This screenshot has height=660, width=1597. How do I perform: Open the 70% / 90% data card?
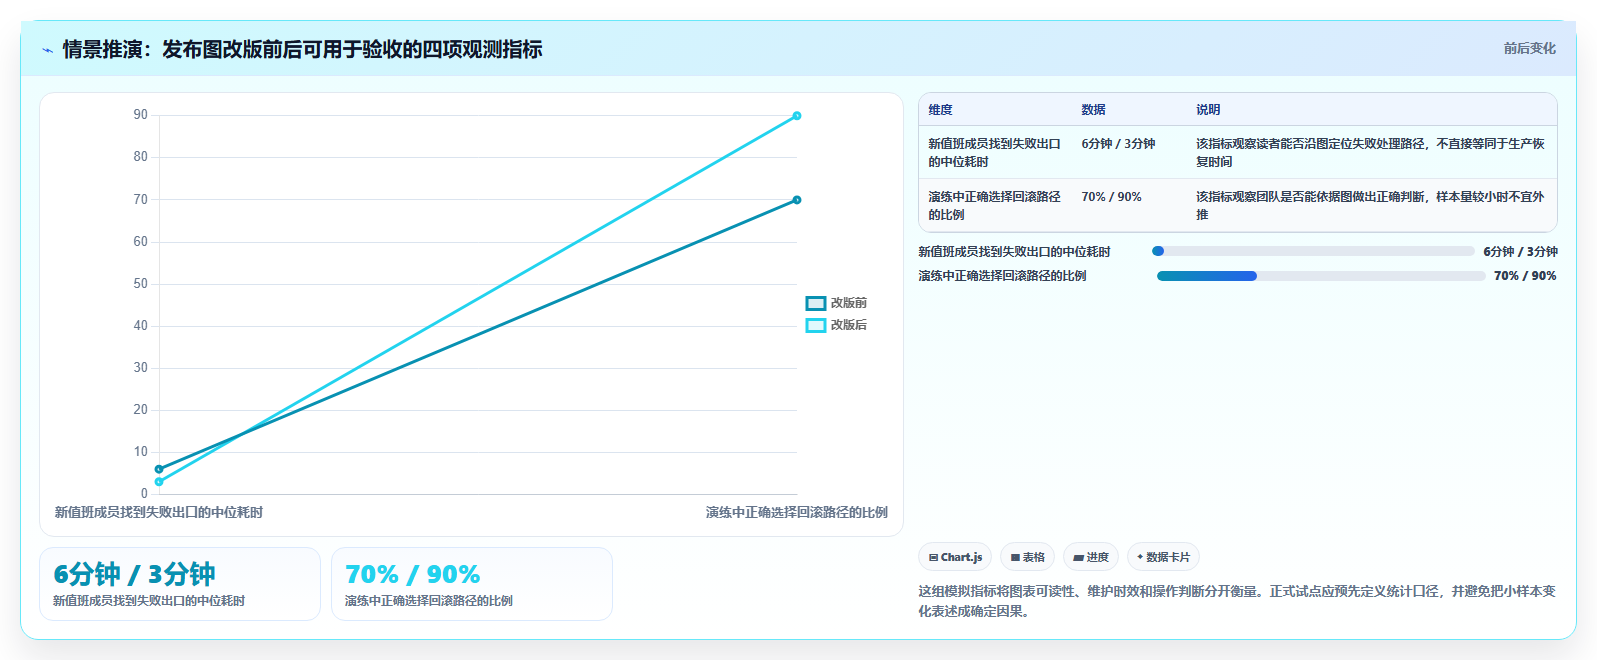(x=472, y=584)
